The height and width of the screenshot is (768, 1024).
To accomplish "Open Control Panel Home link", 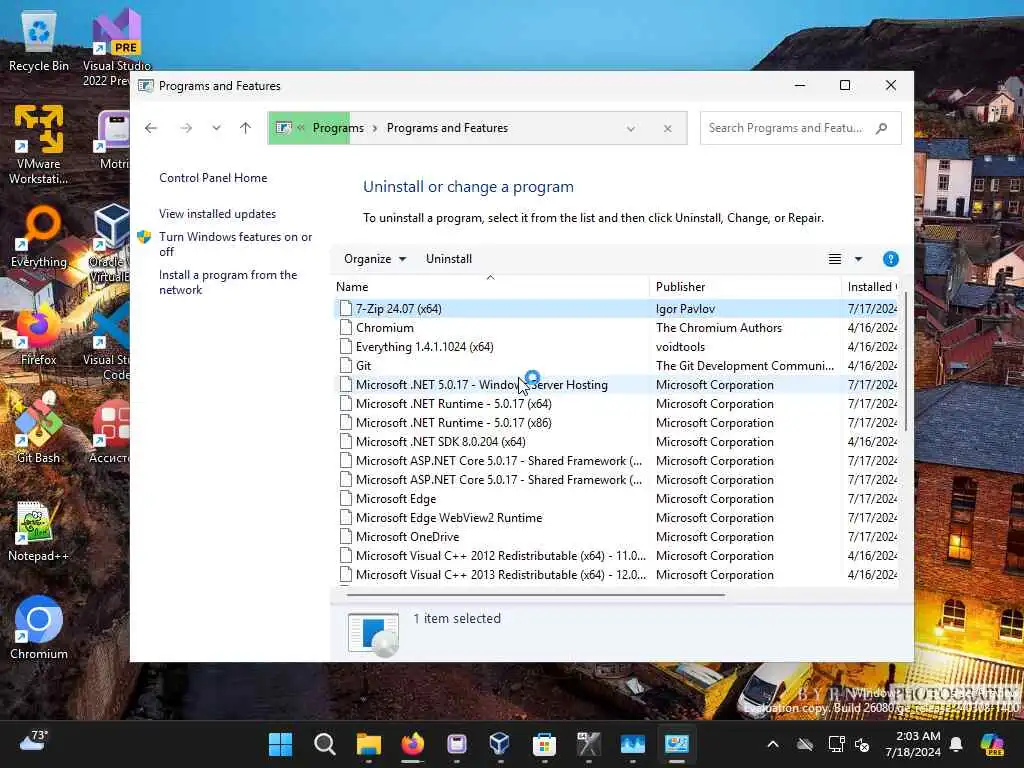I will [213, 178].
